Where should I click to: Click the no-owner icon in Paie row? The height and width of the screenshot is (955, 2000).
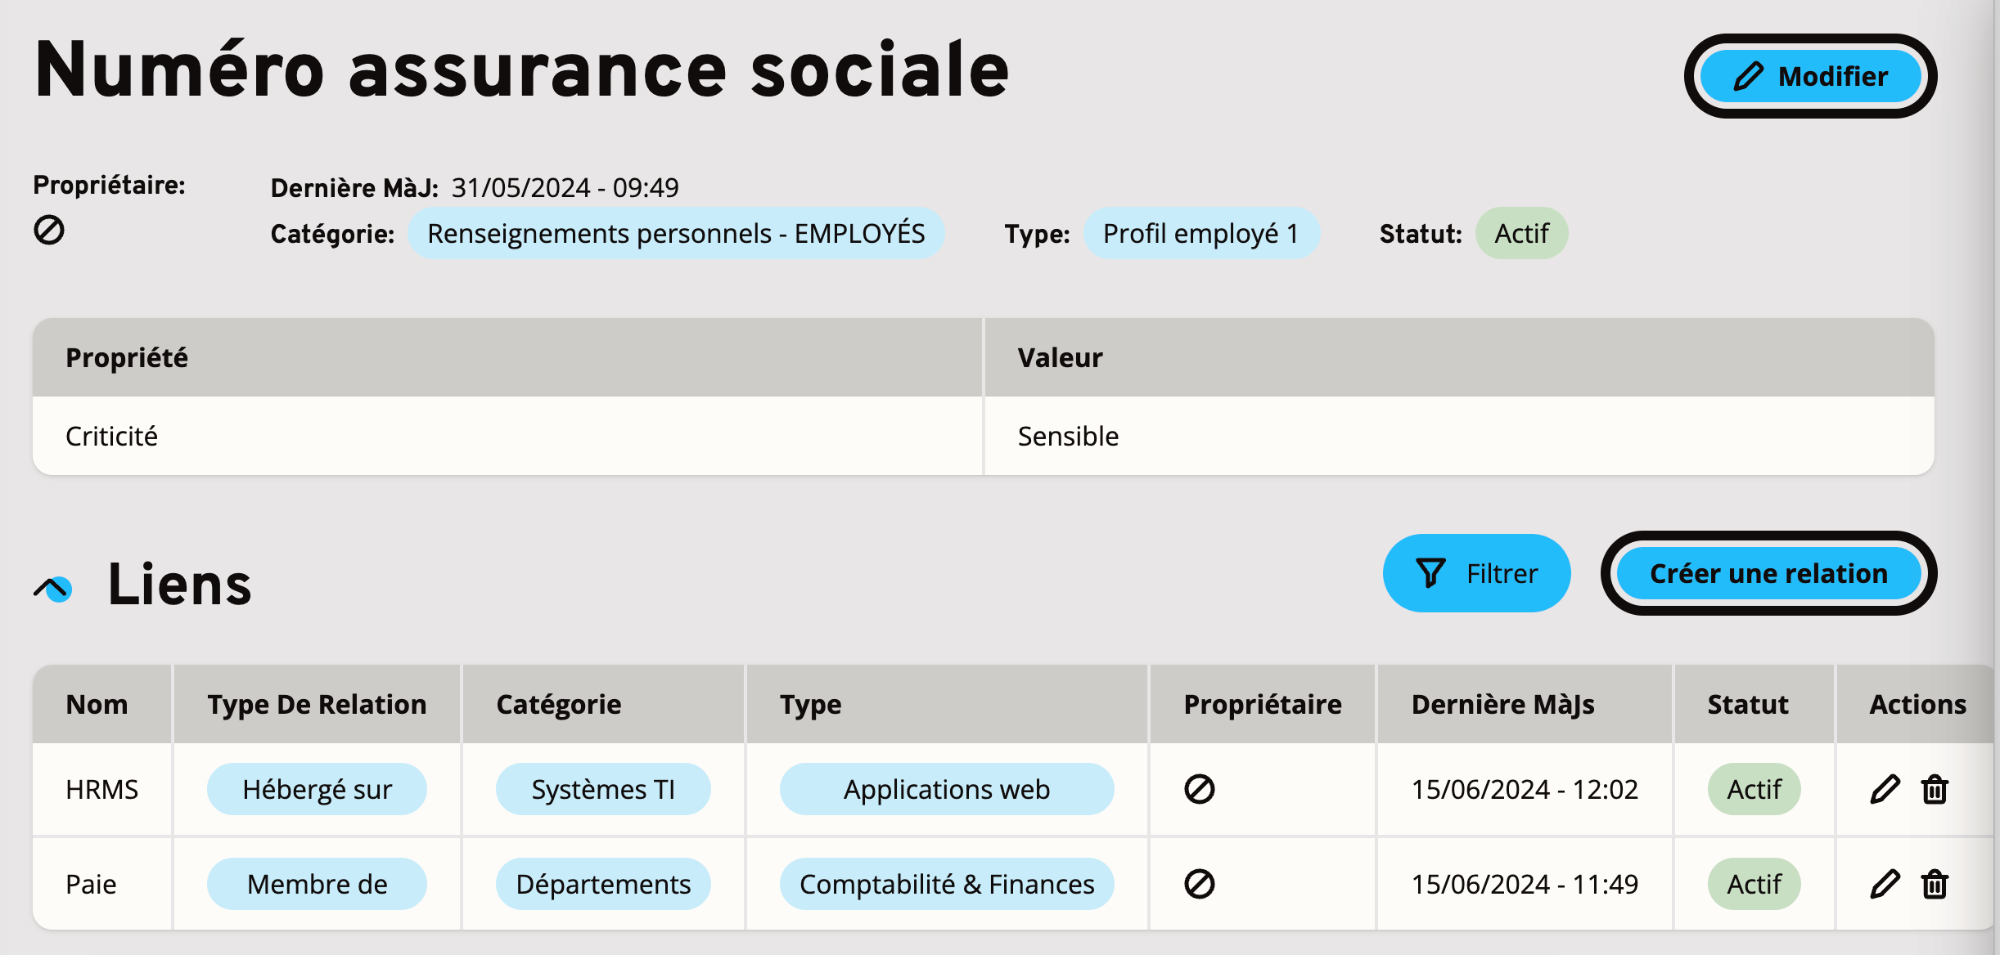pyautogui.click(x=1199, y=884)
